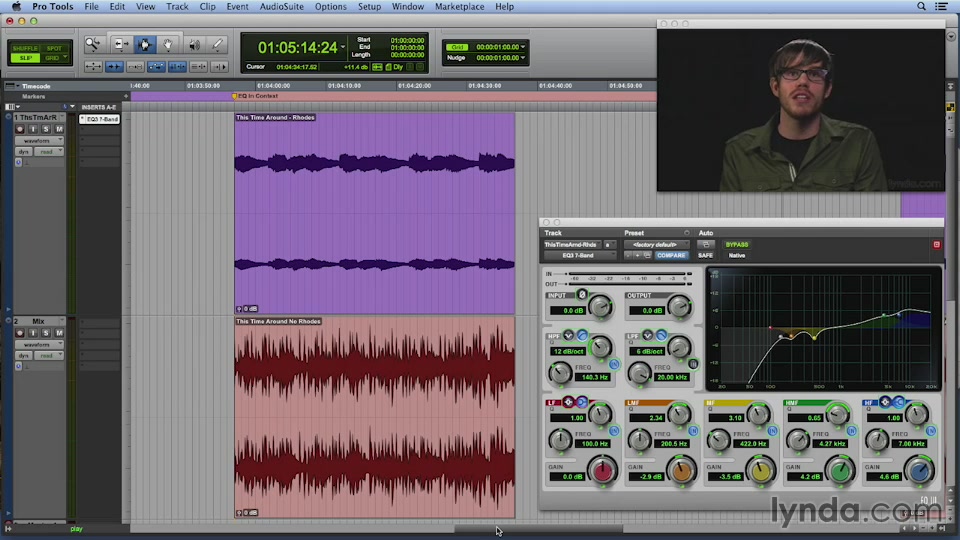Solo the Mix track
Screen dimensions: 960x540
46,333
